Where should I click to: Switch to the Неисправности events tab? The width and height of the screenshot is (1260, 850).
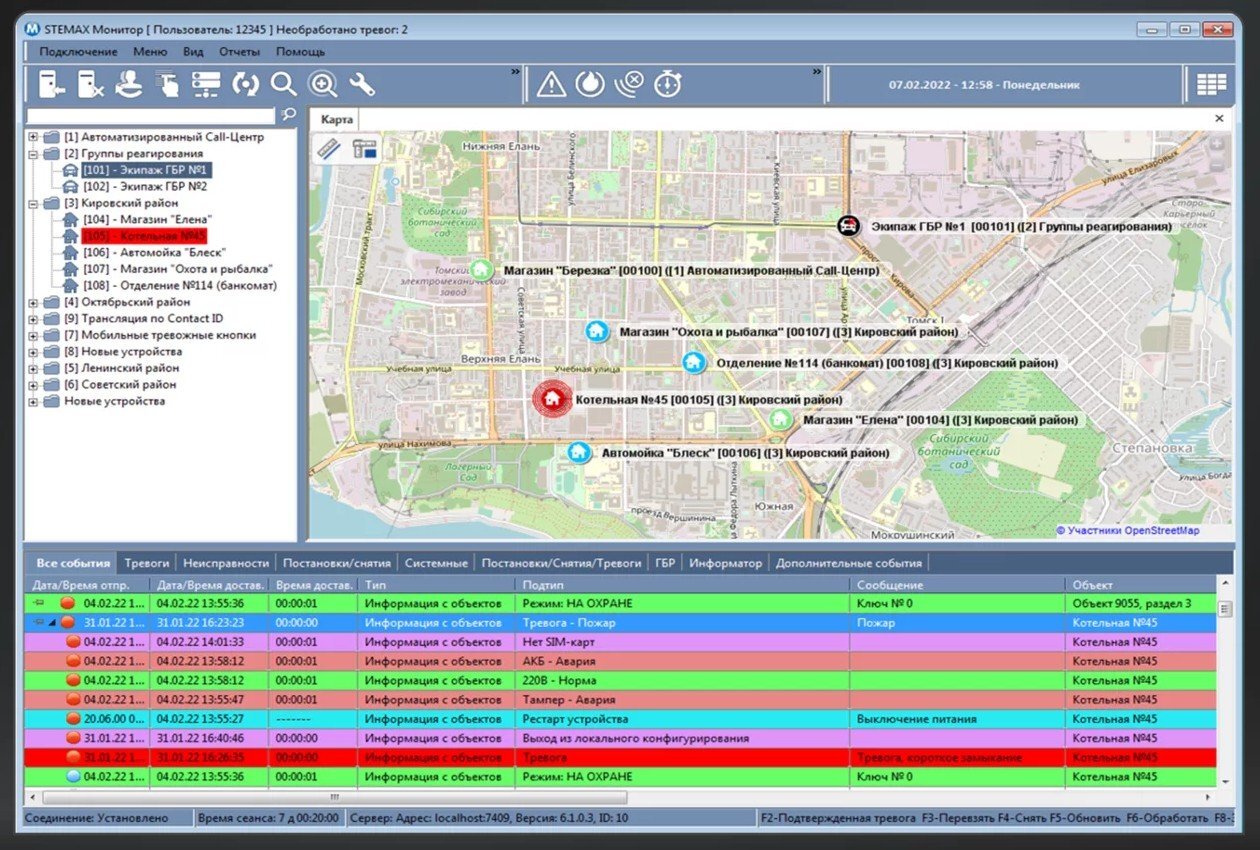pyautogui.click(x=227, y=563)
